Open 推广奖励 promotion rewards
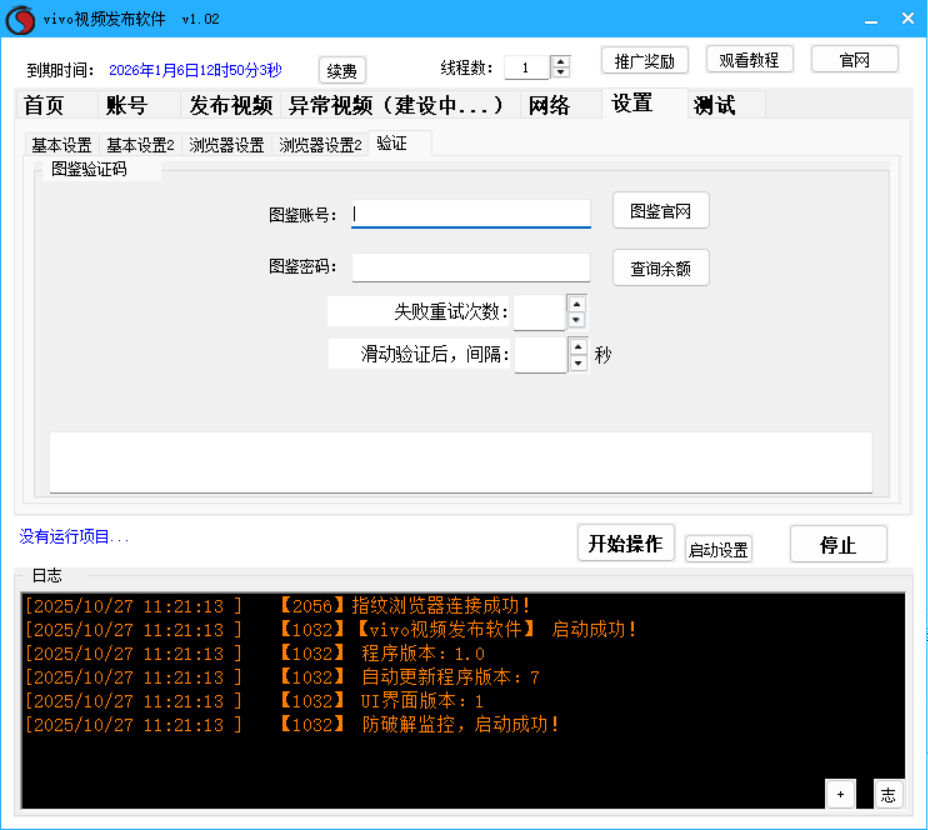Viewport: 928px width, 830px height. [643, 60]
